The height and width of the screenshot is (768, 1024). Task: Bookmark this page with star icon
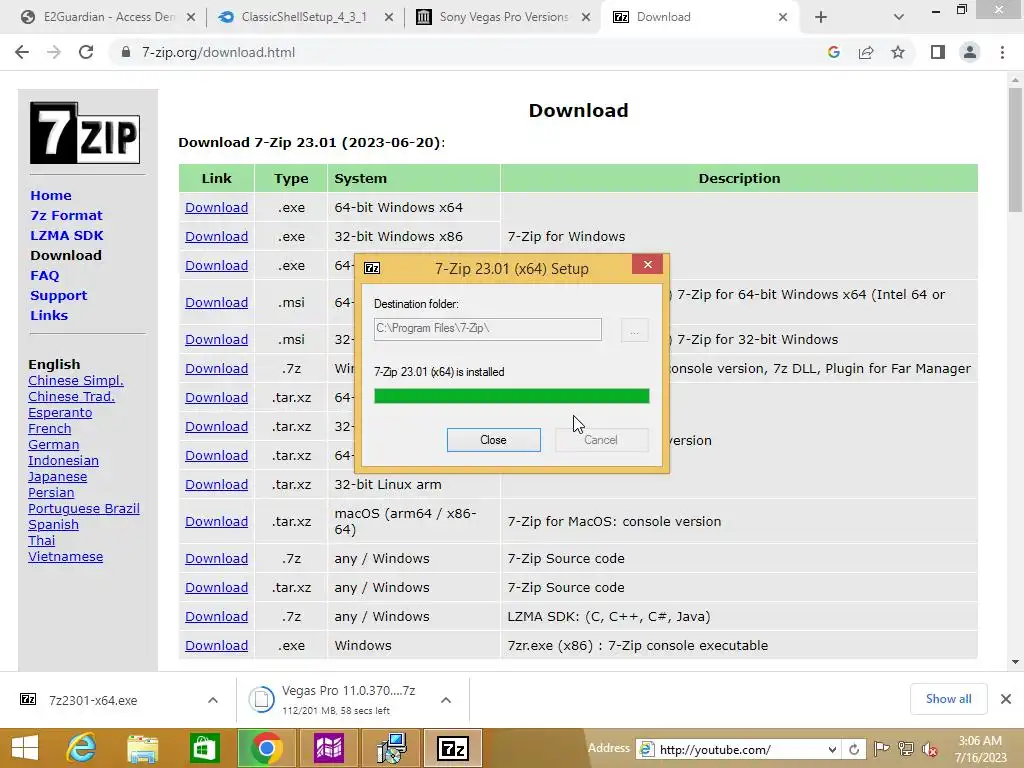898,52
